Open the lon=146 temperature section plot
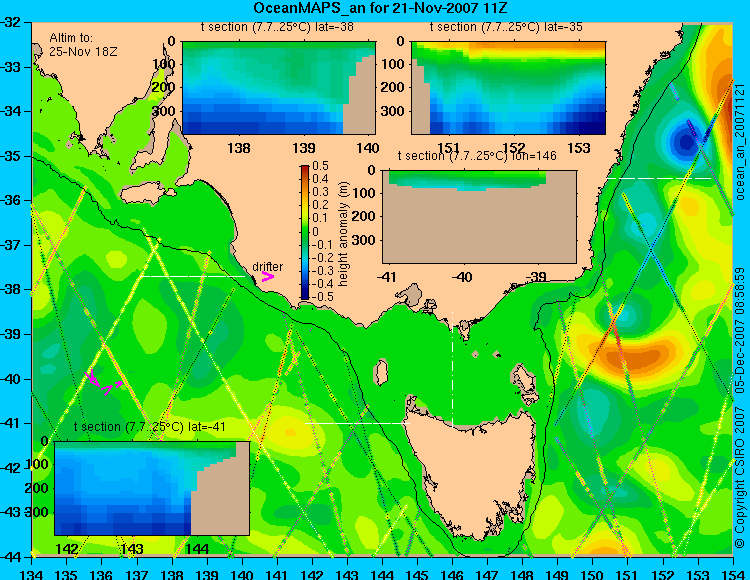 479,217
